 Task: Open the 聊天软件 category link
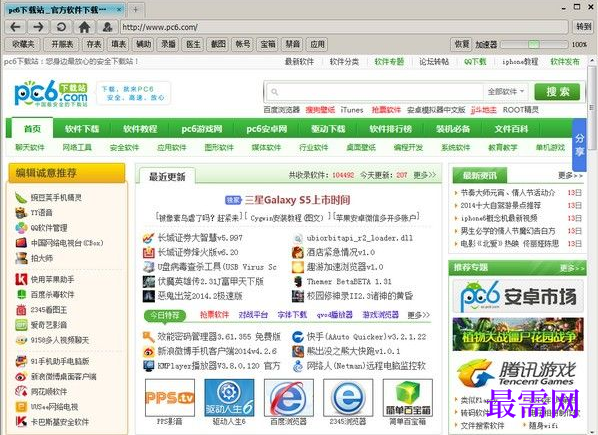click(x=30, y=148)
